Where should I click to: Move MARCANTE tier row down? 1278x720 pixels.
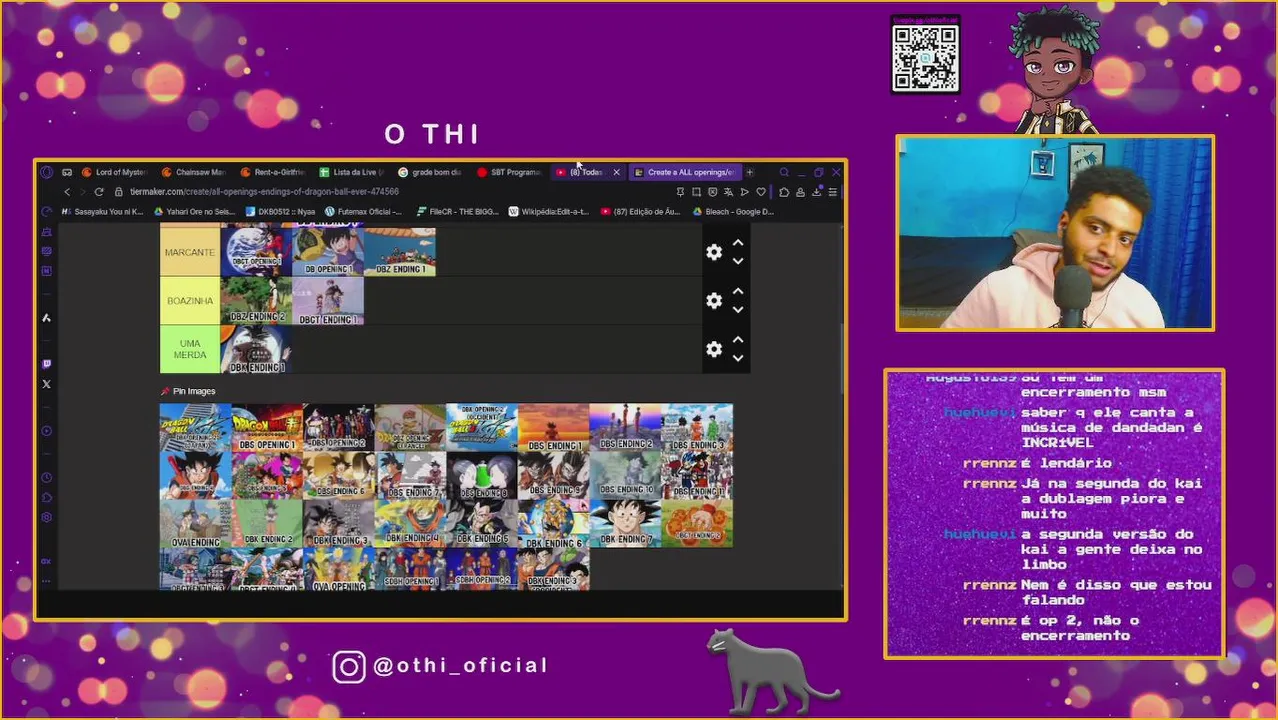[738, 261]
